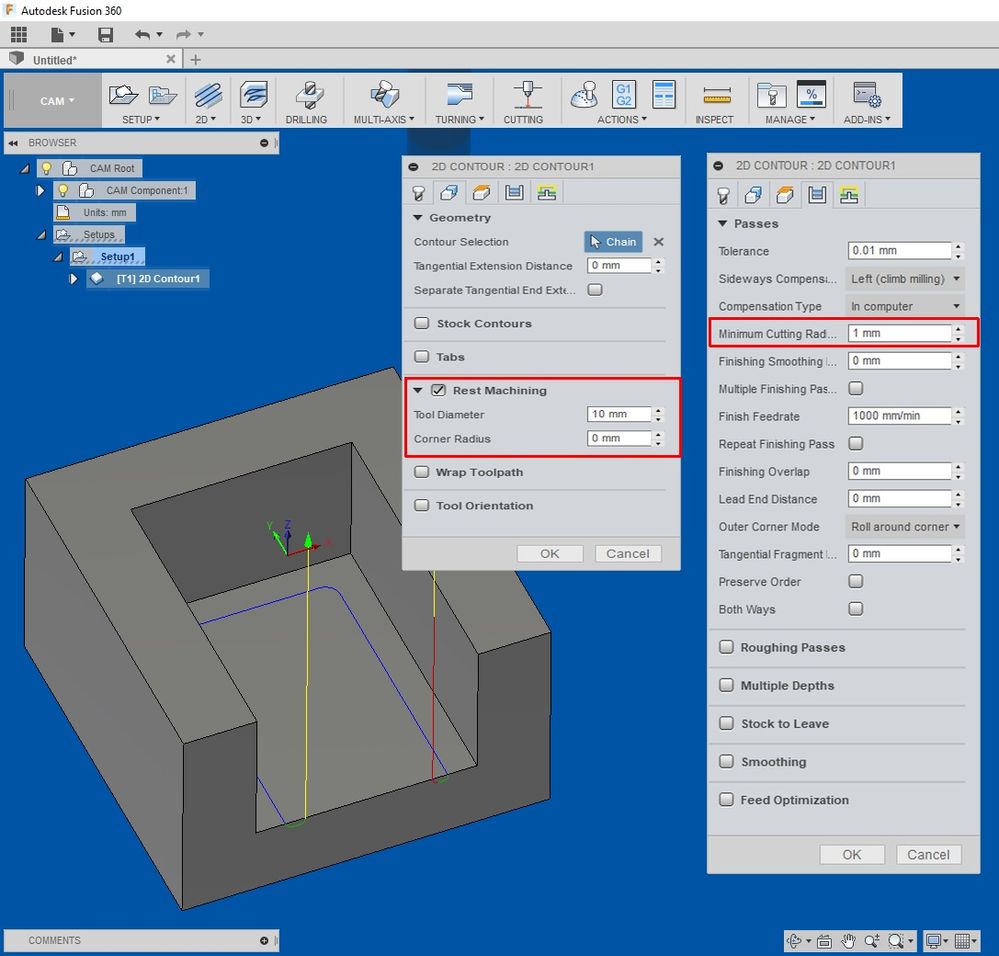The width and height of the screenshot is (999, 956).
Task: Open the Heights tab in left dialog
Action: (482, 193)
